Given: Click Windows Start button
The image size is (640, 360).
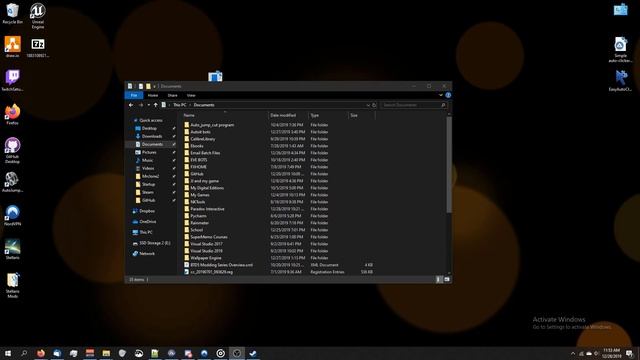Looking at the screenshot, I should pos(8,353).
